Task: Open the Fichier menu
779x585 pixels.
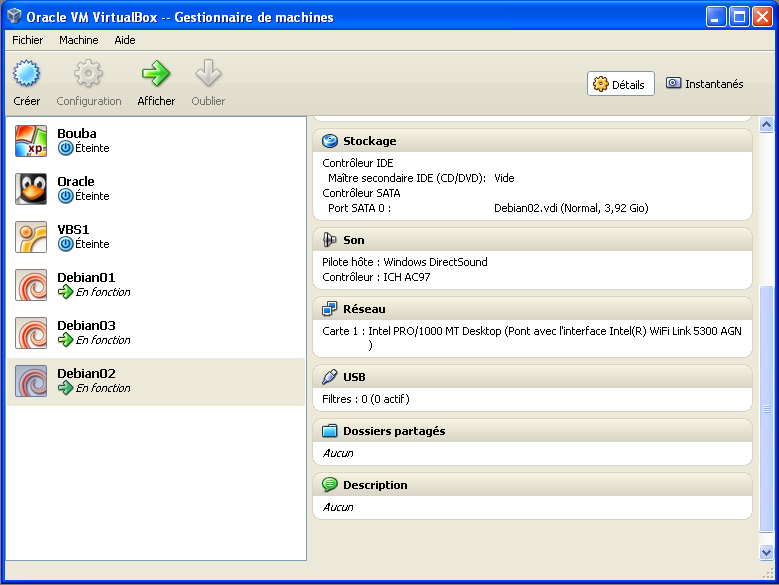Action: click(27, 40)
